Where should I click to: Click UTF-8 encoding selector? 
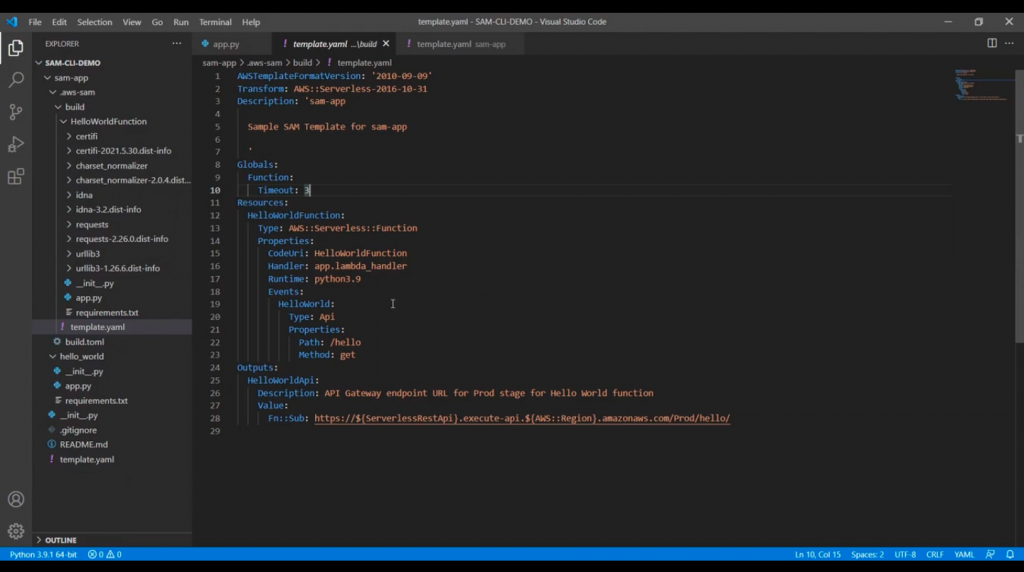(905, 554)
